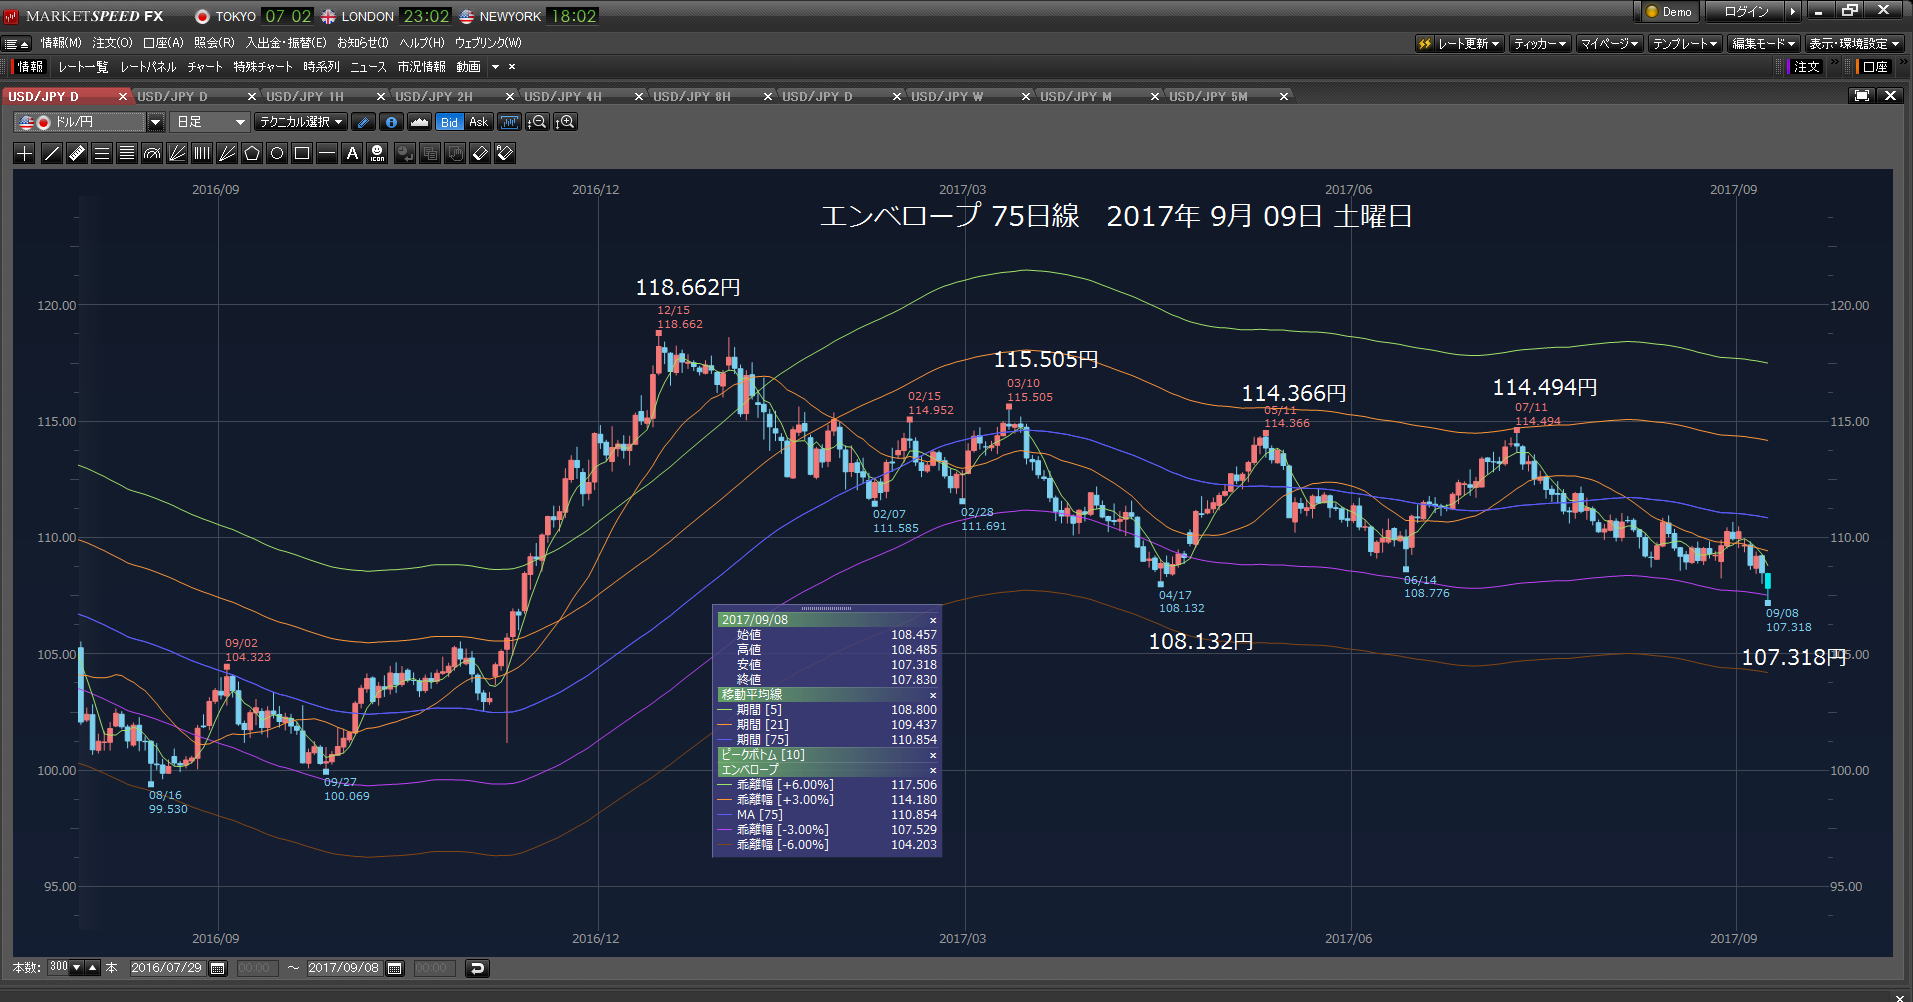
Task: Click the blue info icon
Action: (391, 122)
